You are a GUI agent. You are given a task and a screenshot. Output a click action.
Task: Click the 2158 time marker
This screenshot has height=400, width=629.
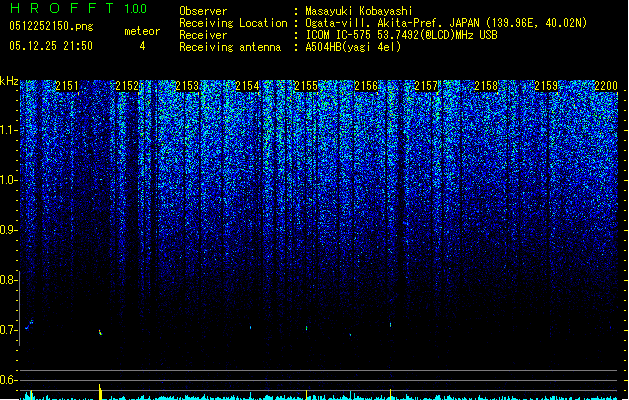(x=486, y=86)
